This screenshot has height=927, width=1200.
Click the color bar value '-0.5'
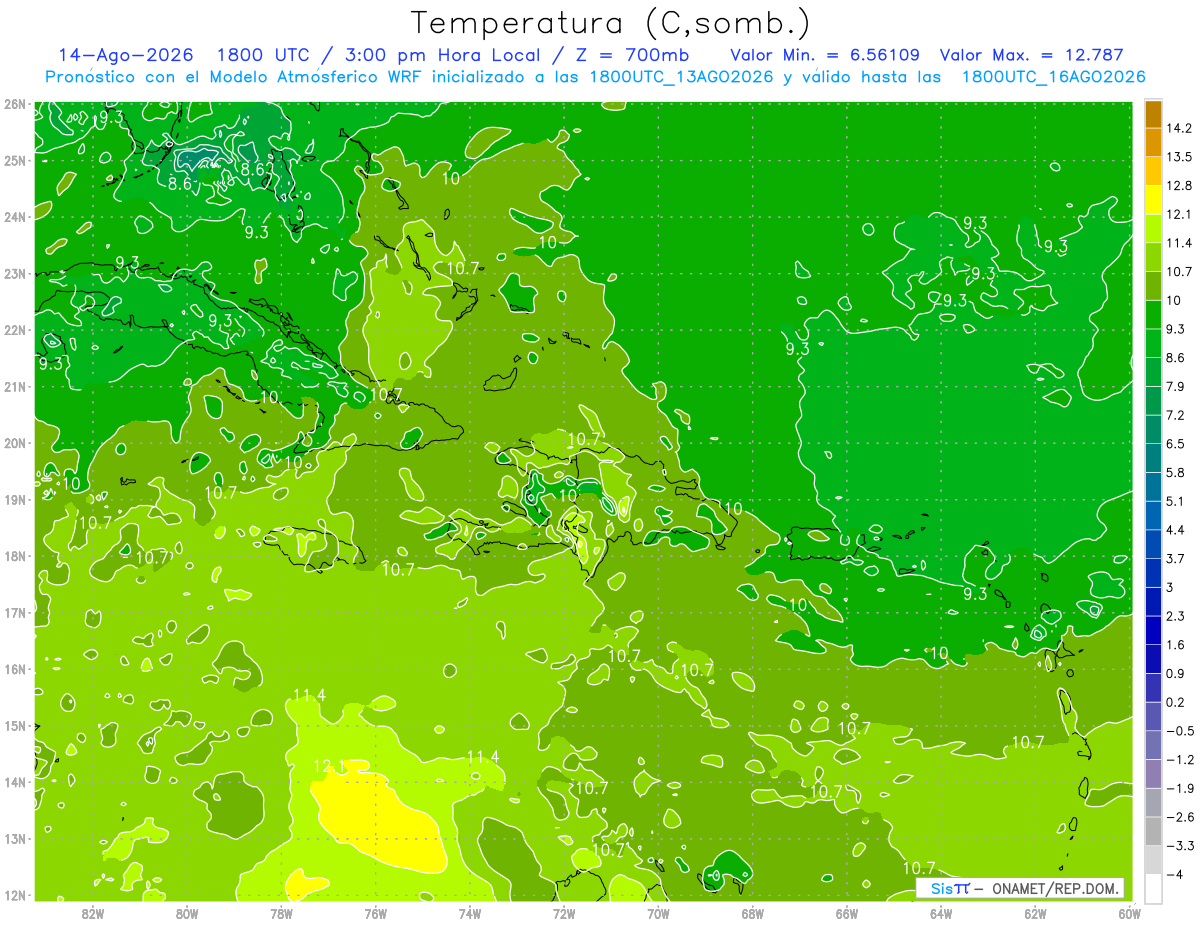(x=1179, y=730)
